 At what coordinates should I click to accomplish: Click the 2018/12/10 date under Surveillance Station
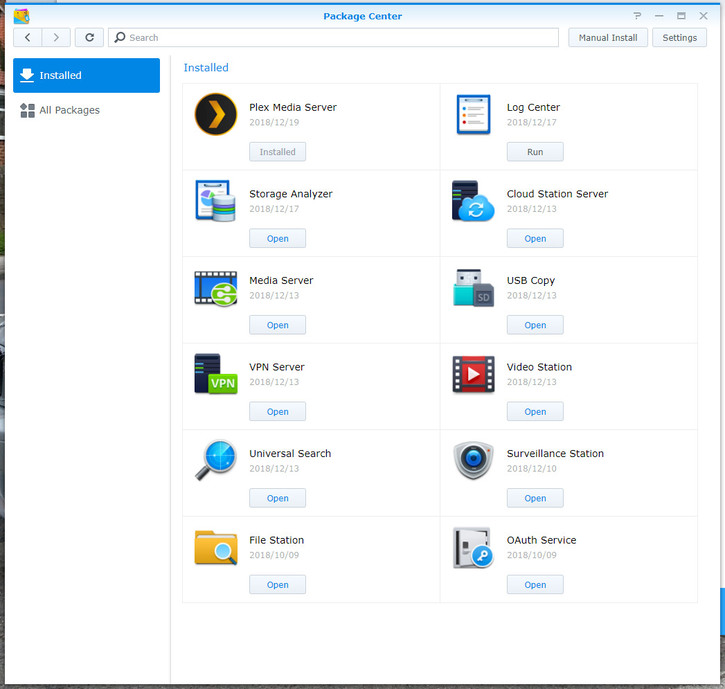[532, 468]
